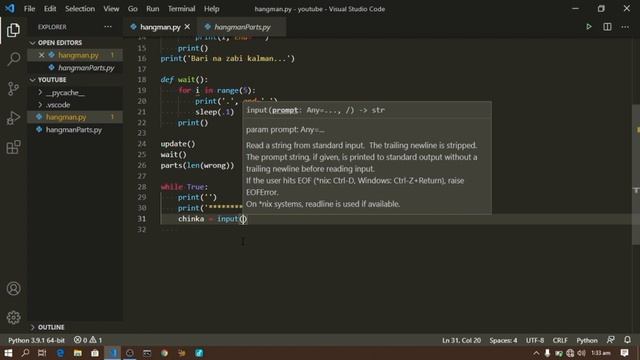Change end of line sequence CRLF
The width and height of the screenshot is (640, 360).
(x=560, y=340)
